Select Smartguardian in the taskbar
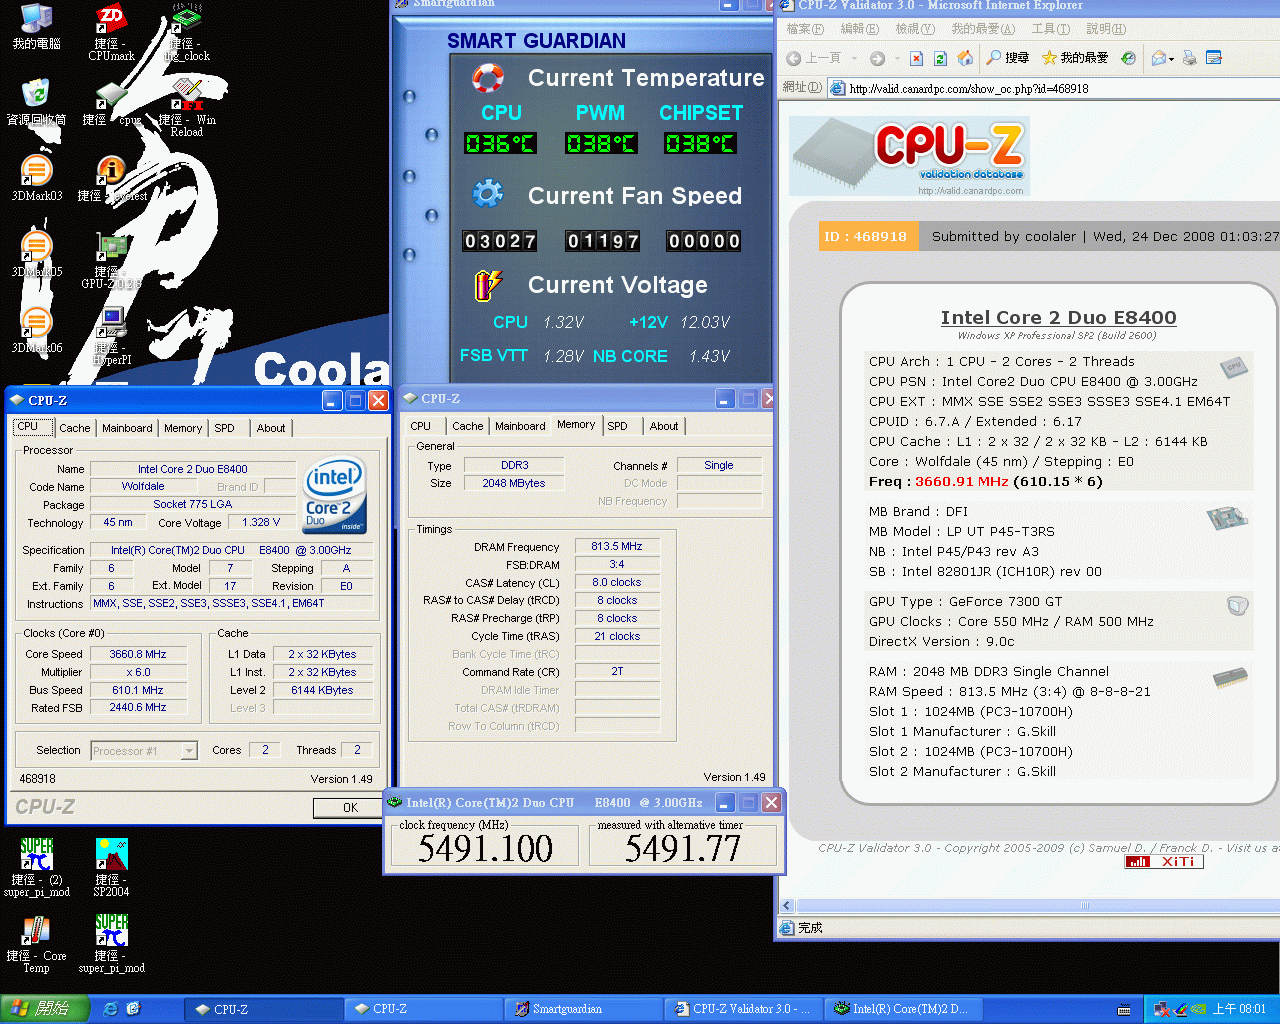This screenshot has width=1280, height=1024. pyautogui.click(x=583, y=1009)
